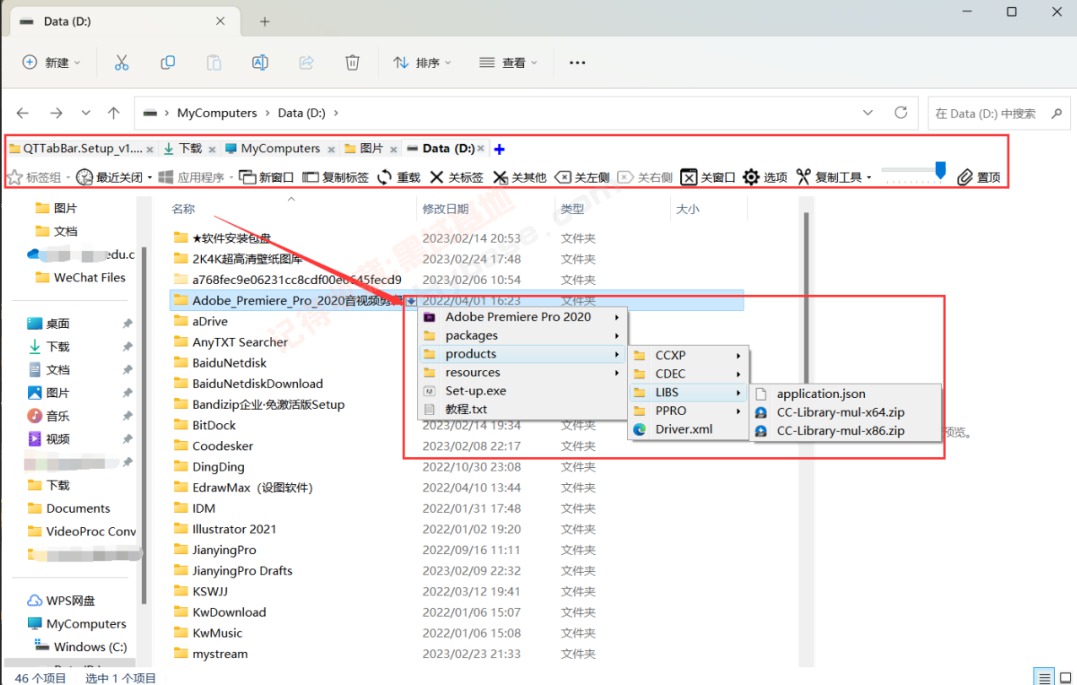
Task: Select resources in popup menu
Action: (523, 372)
